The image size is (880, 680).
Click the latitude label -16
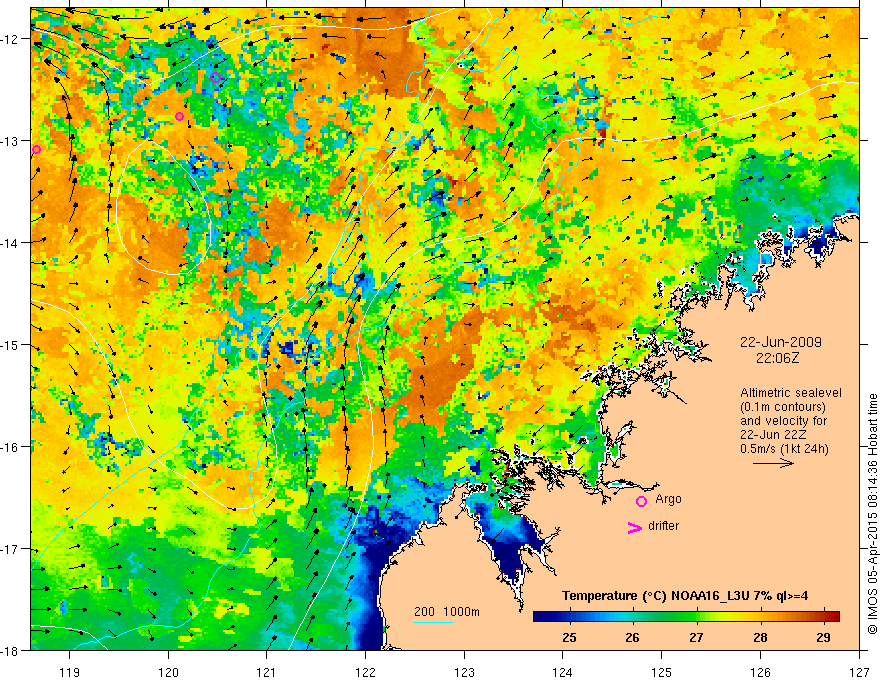[10, 447]
